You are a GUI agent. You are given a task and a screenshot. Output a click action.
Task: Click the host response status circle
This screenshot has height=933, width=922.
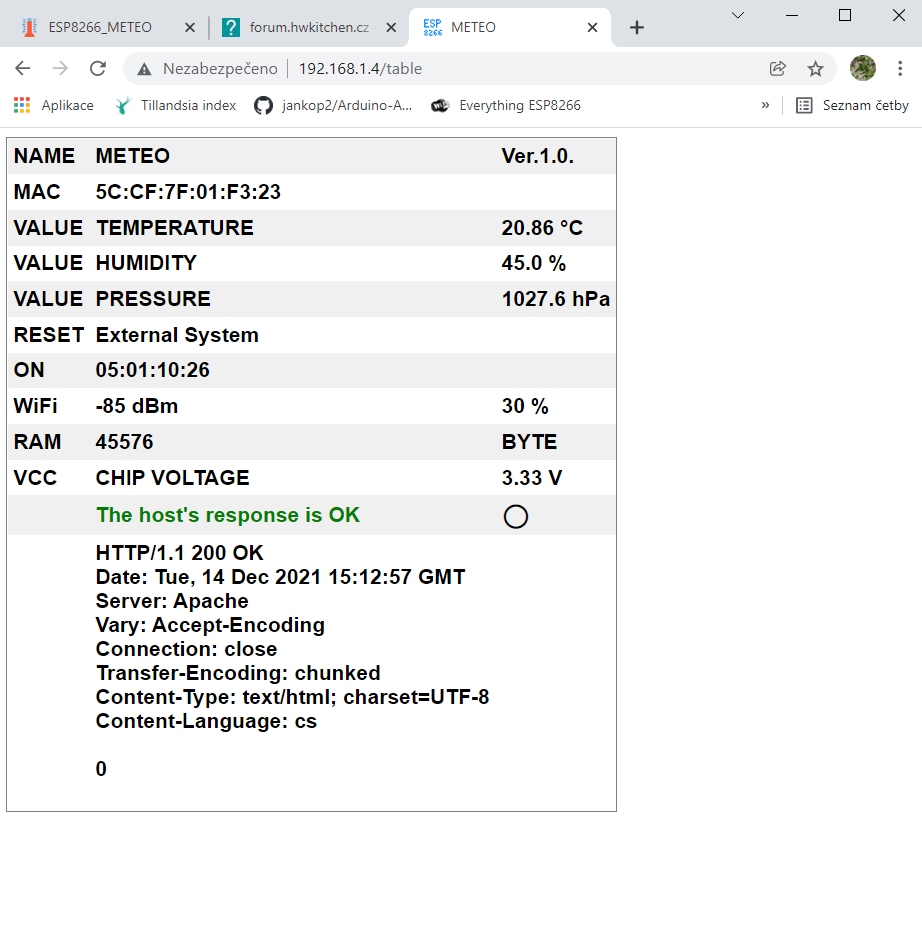click(515, 516)
